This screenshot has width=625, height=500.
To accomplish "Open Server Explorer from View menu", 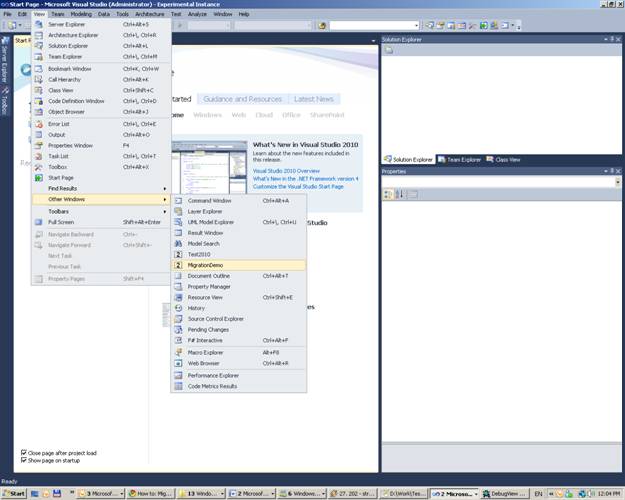I will 101,24.
